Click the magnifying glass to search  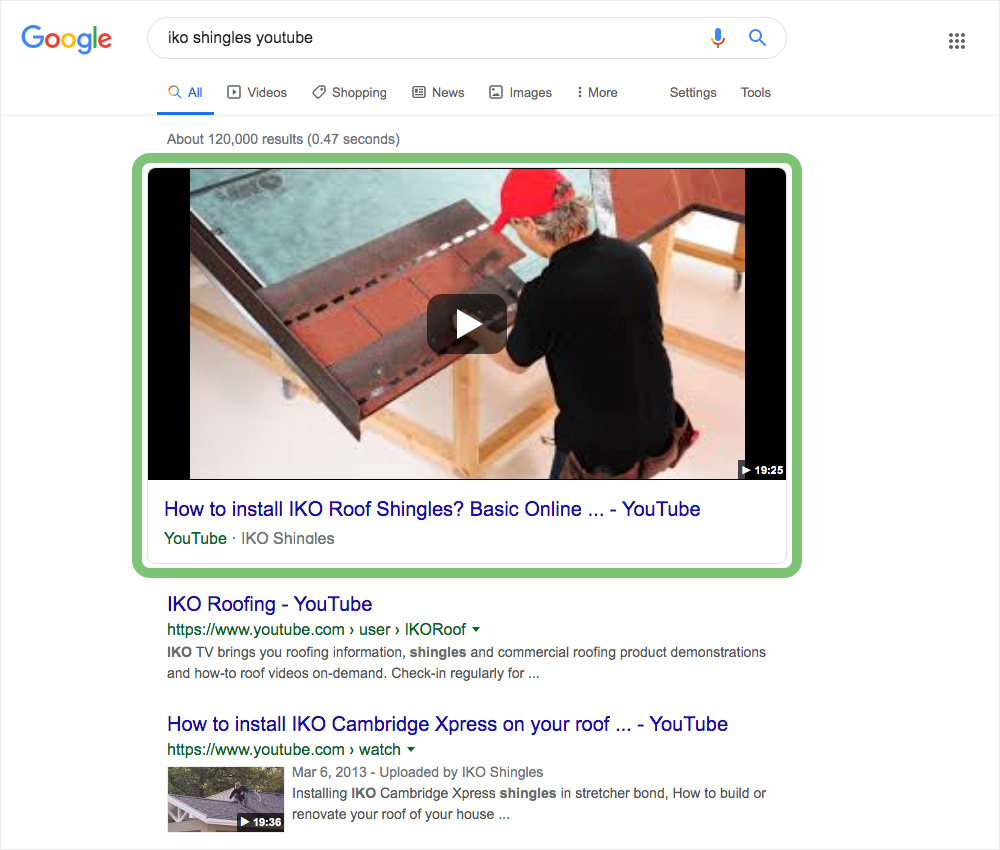coord(757,37)
